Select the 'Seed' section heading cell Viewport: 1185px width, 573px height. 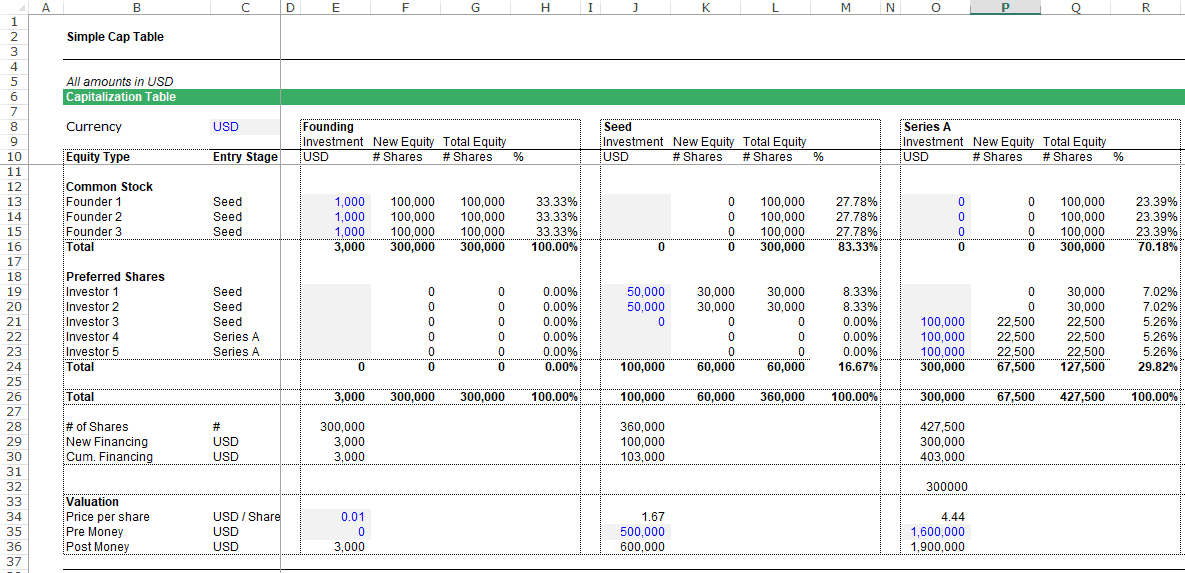point(617,127)
